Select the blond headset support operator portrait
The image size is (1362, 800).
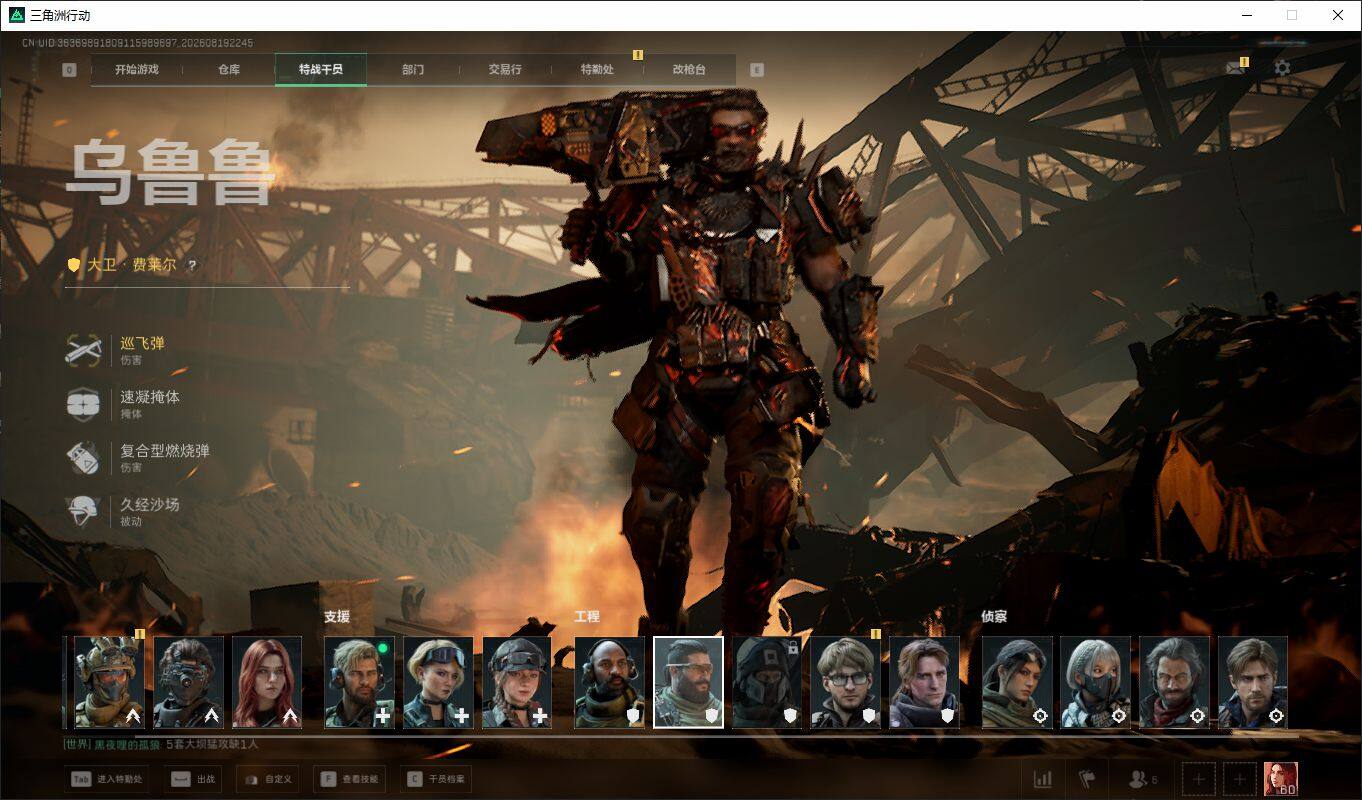click(359, 682)
